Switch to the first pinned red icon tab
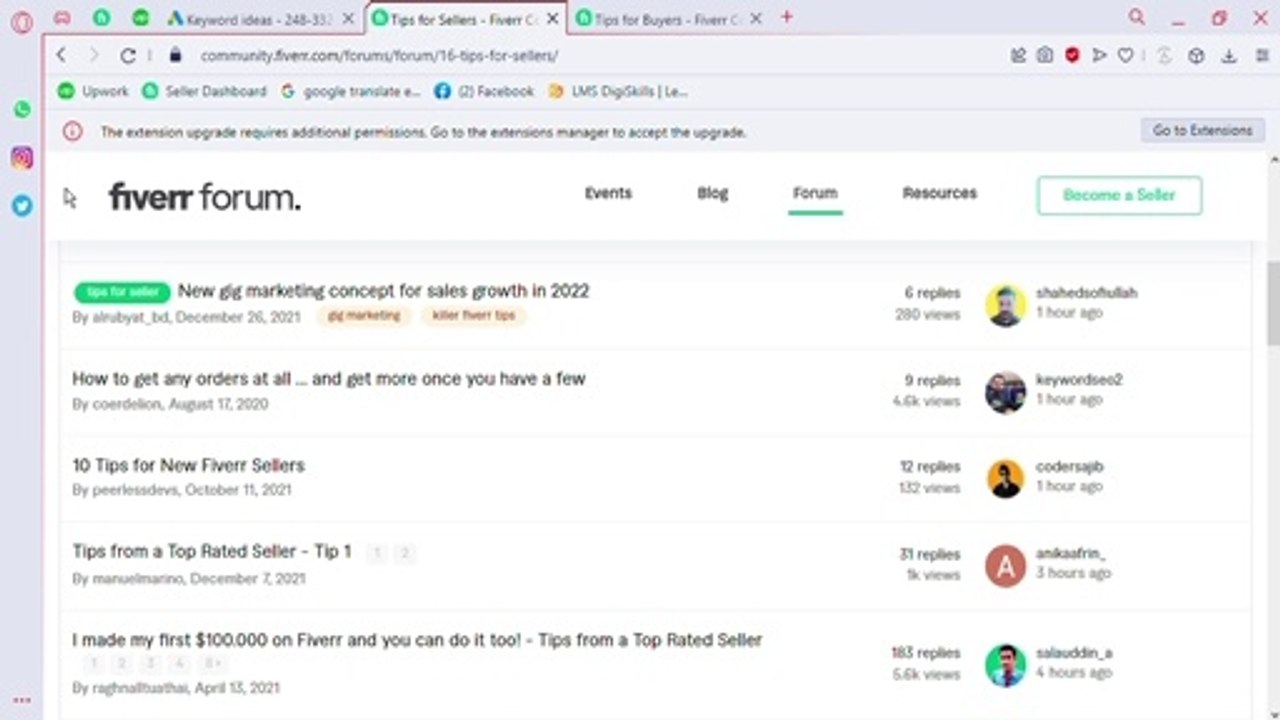 (x=62, y=17)
